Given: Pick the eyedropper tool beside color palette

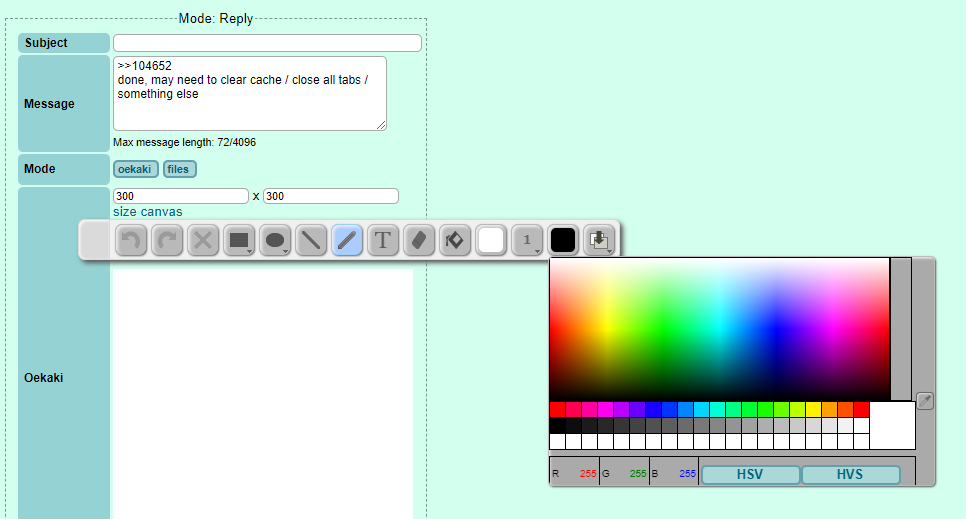Looking at the screenshot, I should (x=925, y=400).
